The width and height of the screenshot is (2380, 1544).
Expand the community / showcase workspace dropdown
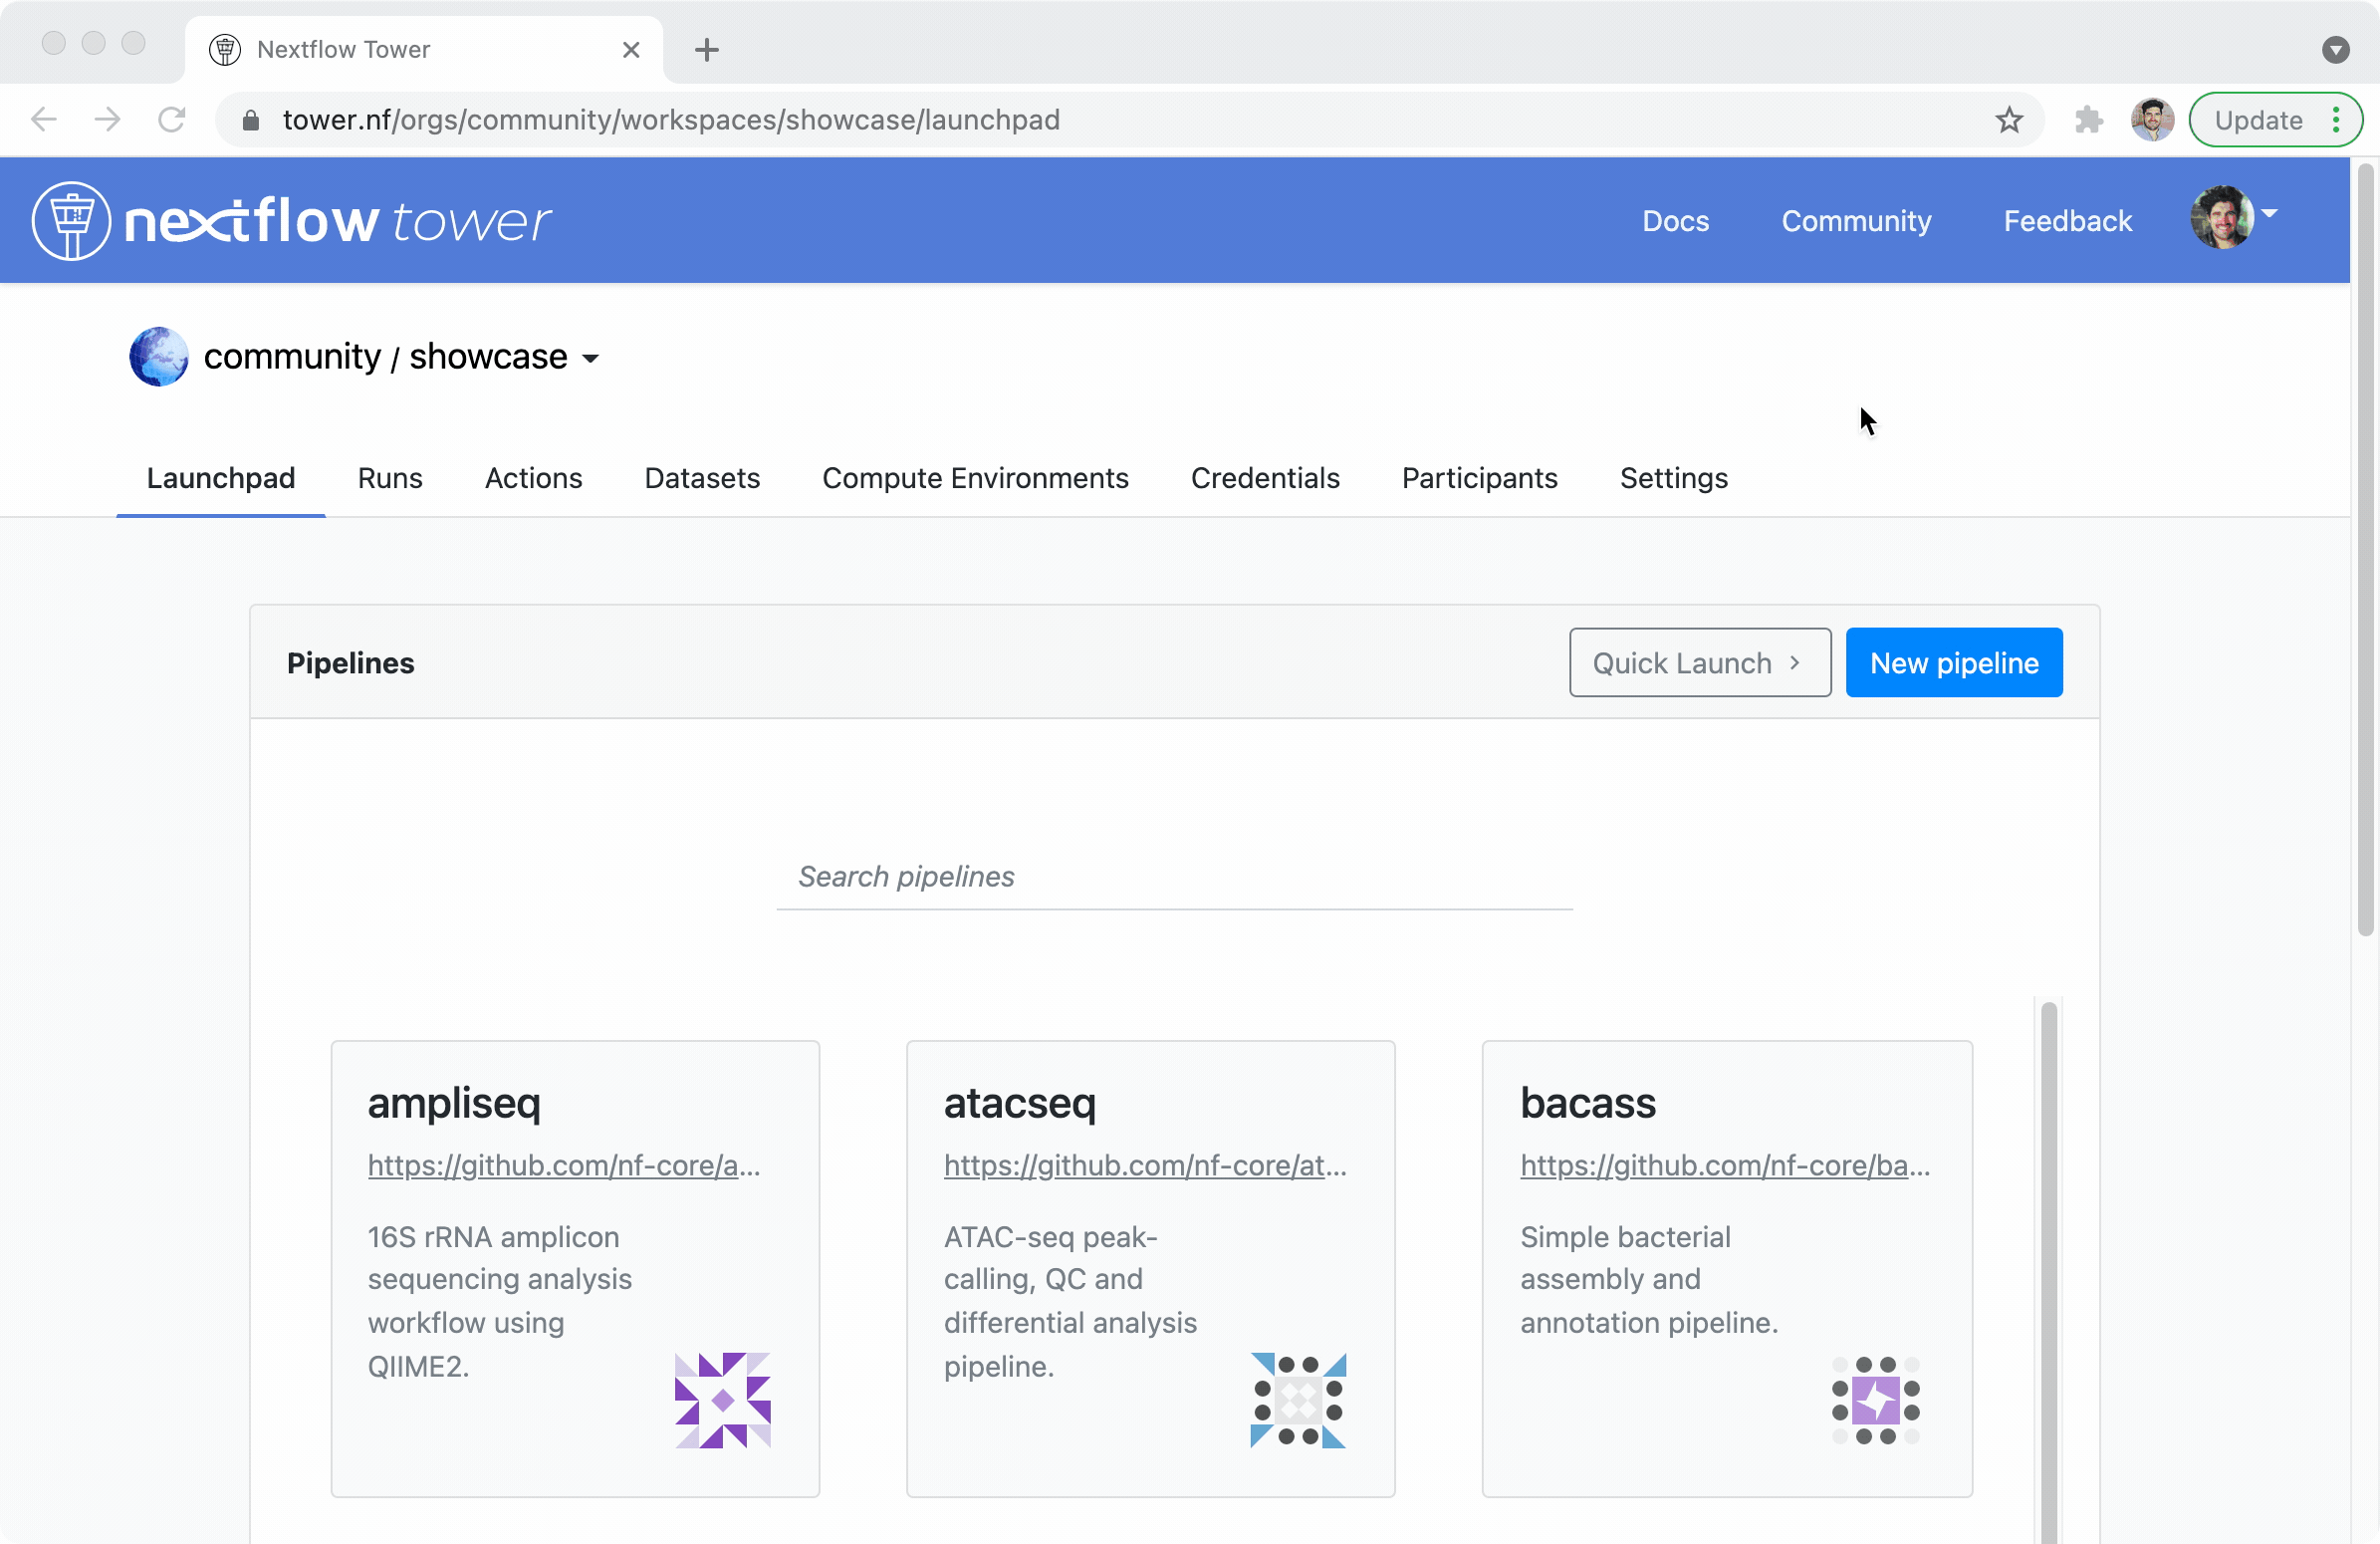(x=591, y=358)
